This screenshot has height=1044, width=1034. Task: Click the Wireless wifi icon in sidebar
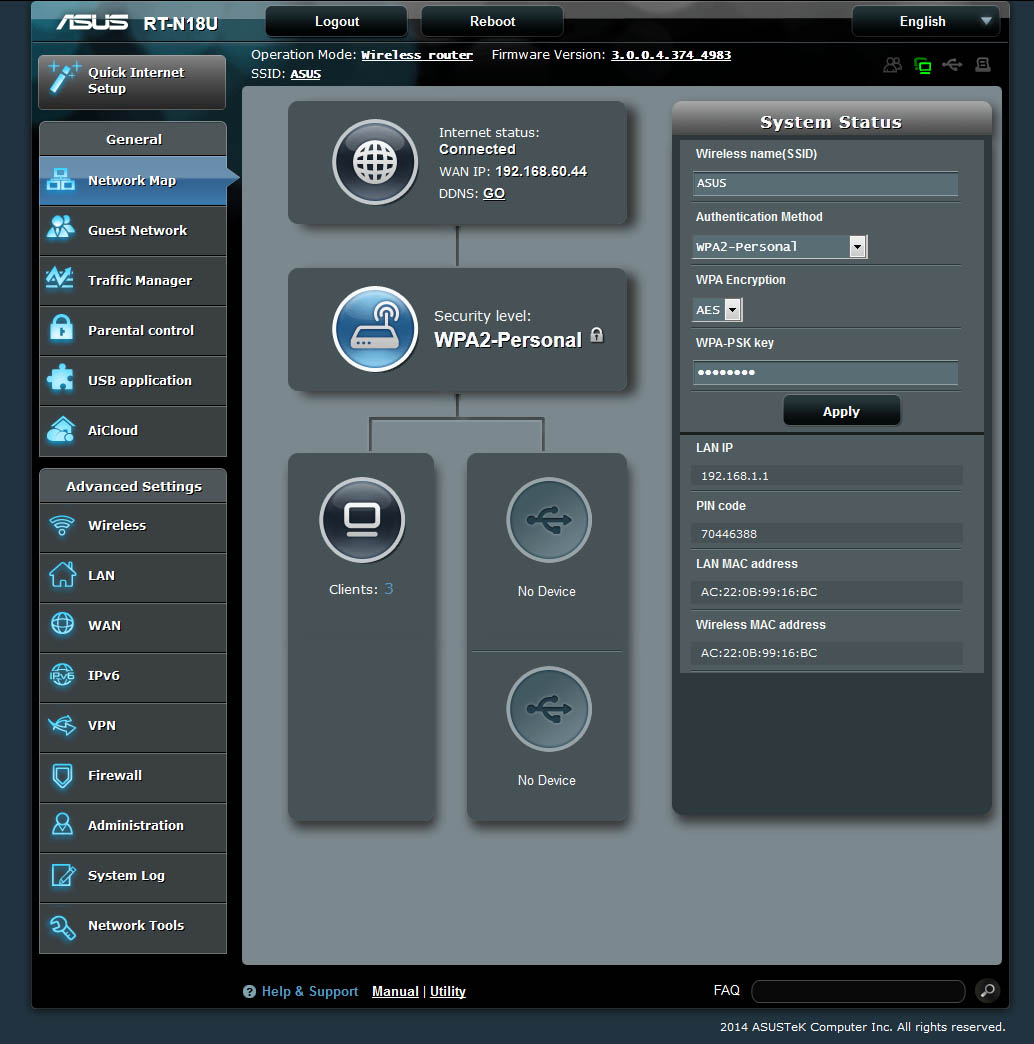click(62, 525)
